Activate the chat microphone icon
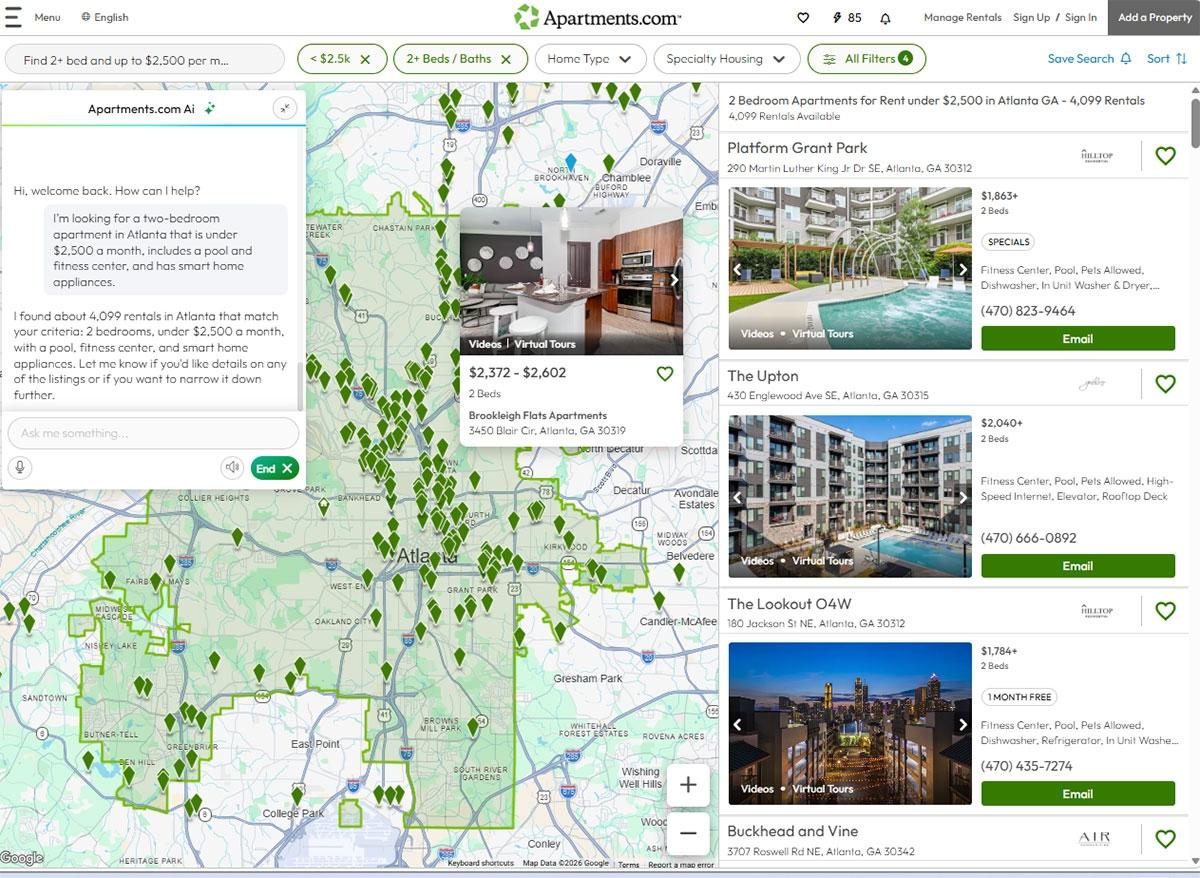 pyautogui.click(x=19, y=467)
